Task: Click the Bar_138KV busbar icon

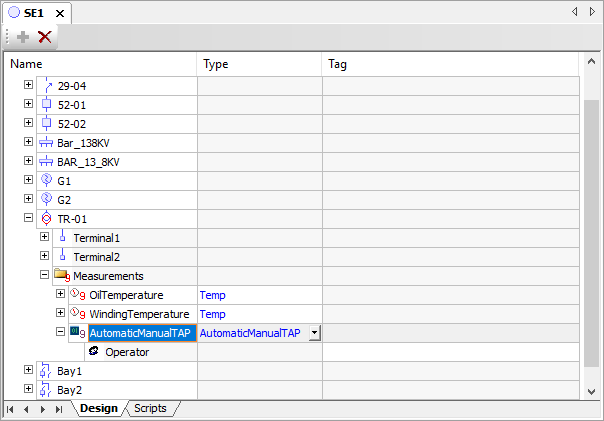Action: (46, 143)
